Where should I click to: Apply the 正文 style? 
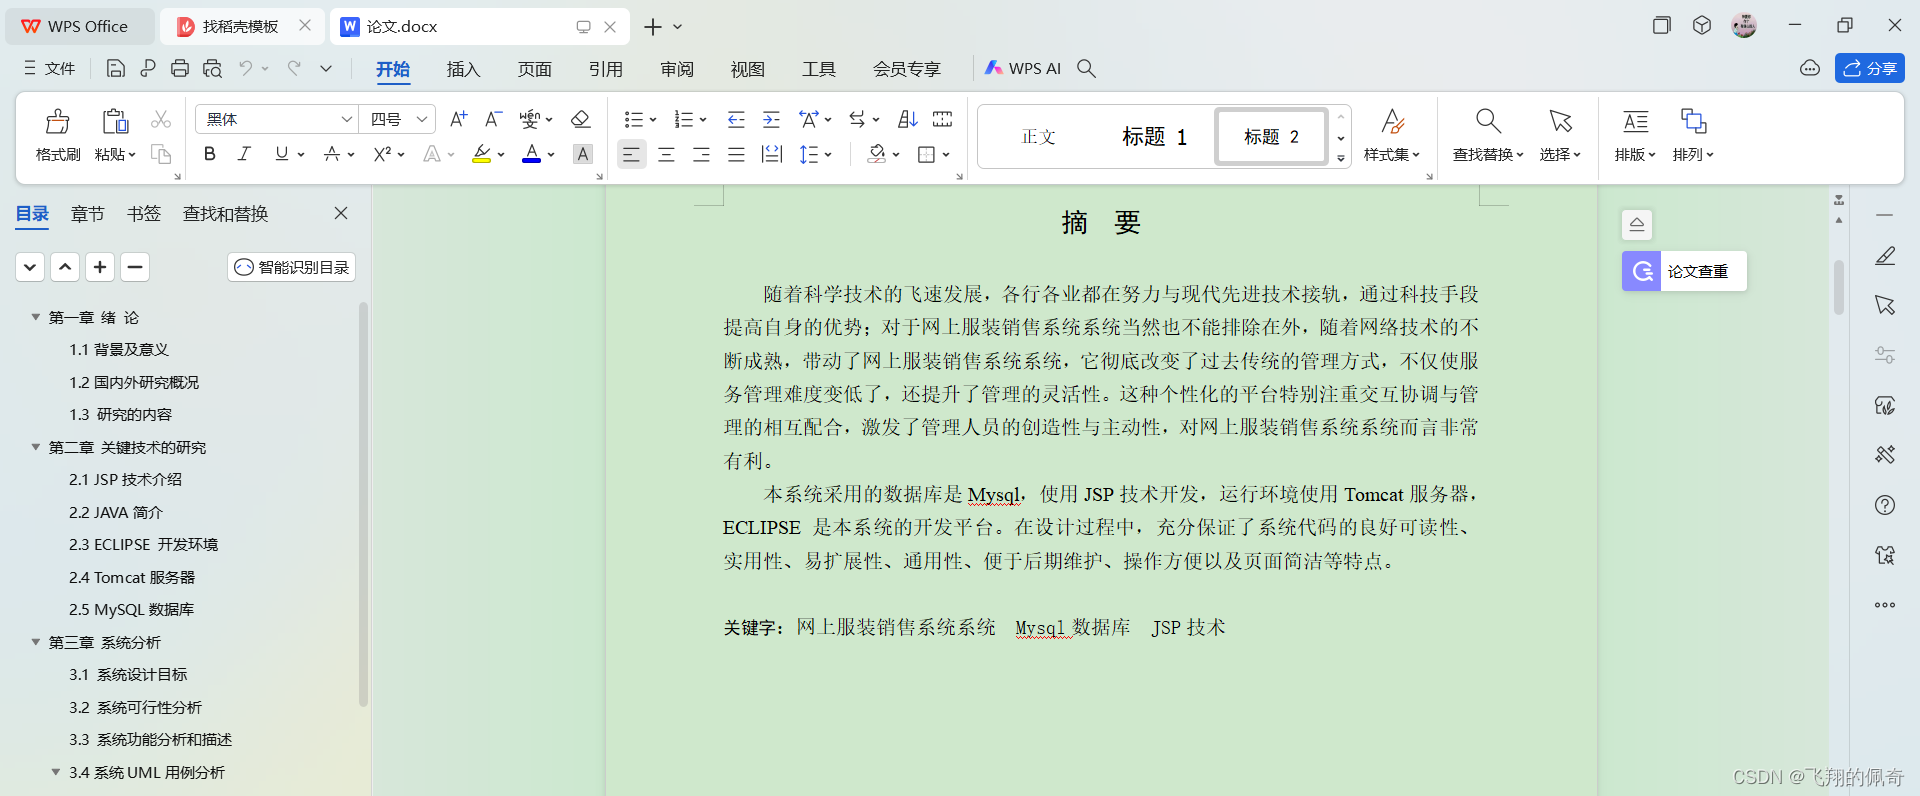point(1038,136)
